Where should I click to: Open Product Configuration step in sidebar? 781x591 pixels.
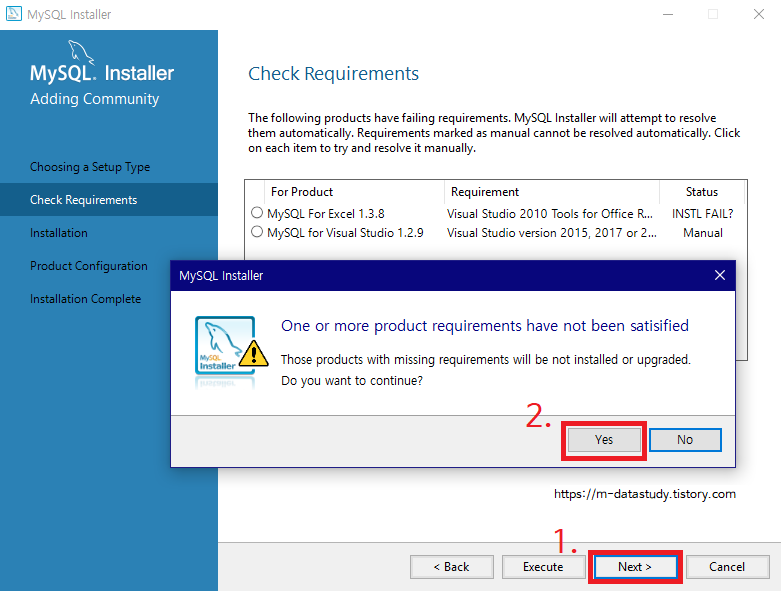tap(89, 266)
